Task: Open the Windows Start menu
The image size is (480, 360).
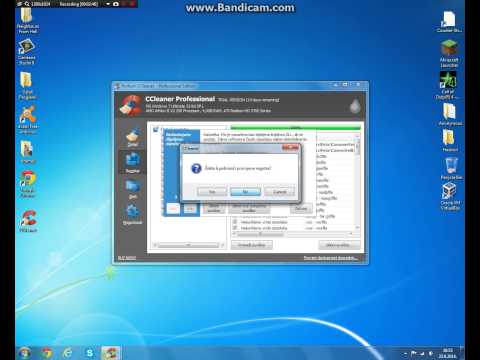Action: [25, 353]
